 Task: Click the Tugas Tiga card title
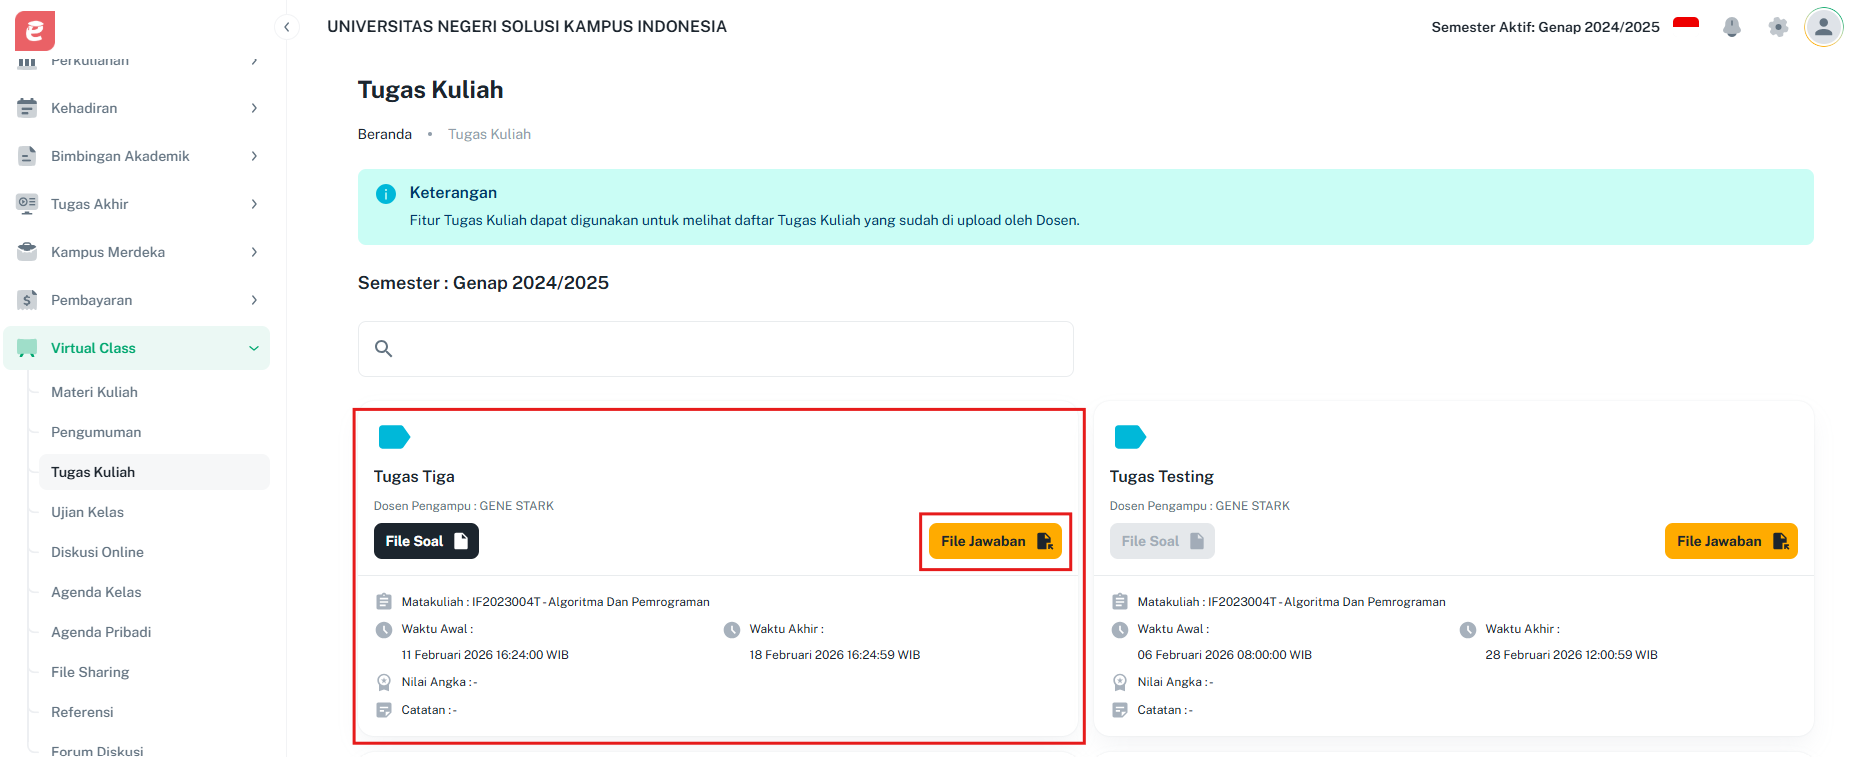tap(414, 477)
